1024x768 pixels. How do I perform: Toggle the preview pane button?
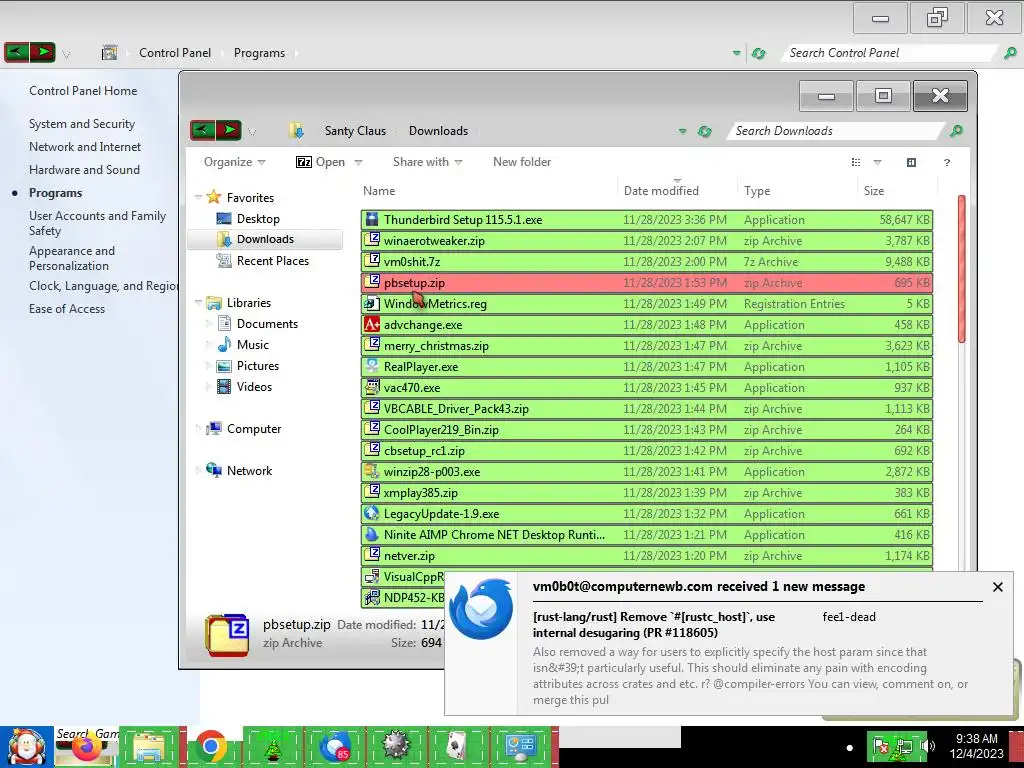(x=911, y=163)
